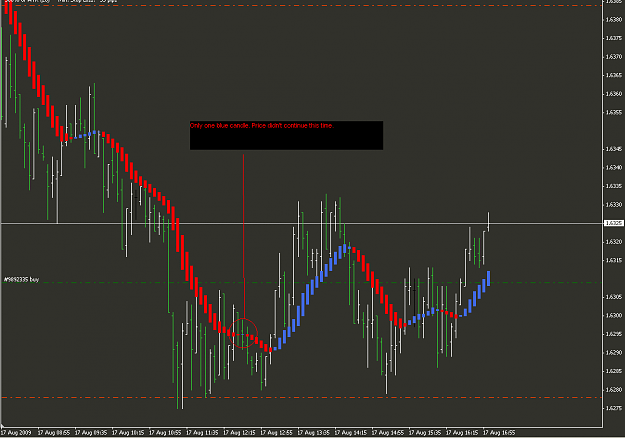This screenshot has width=625, height=438.
Task: Click the '17 Aug 13:35' time axis label
Action: (x=313, y=433)
